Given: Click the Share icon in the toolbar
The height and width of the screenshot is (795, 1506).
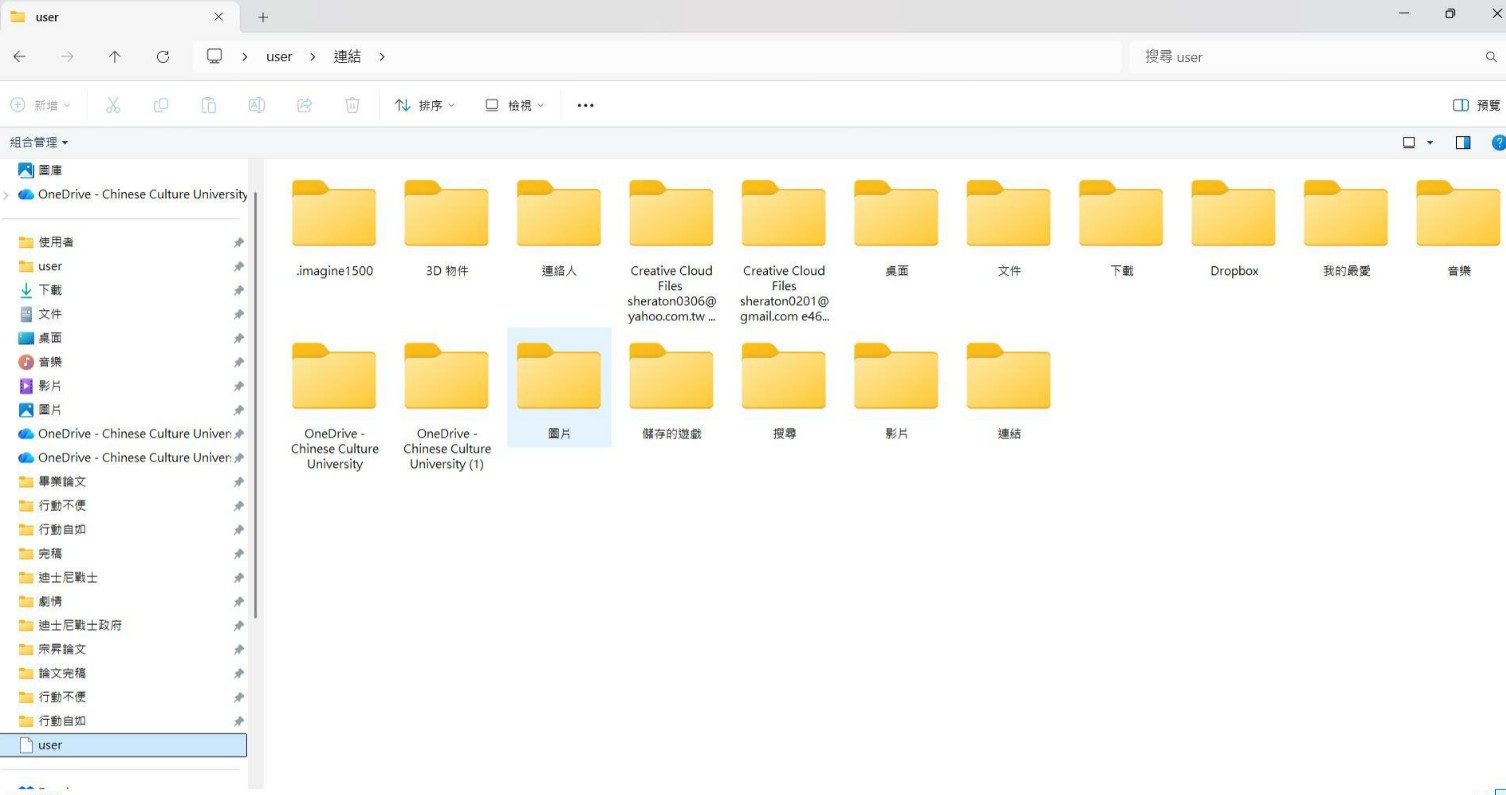Looking at the screenshot, I should click(x=304, y=104).
